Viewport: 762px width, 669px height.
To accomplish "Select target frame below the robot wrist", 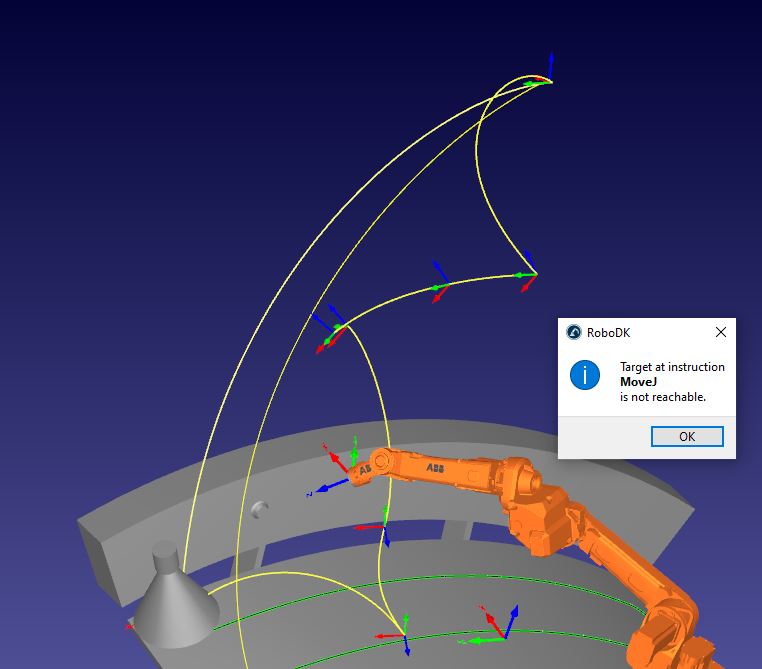I will coord(383,526).
